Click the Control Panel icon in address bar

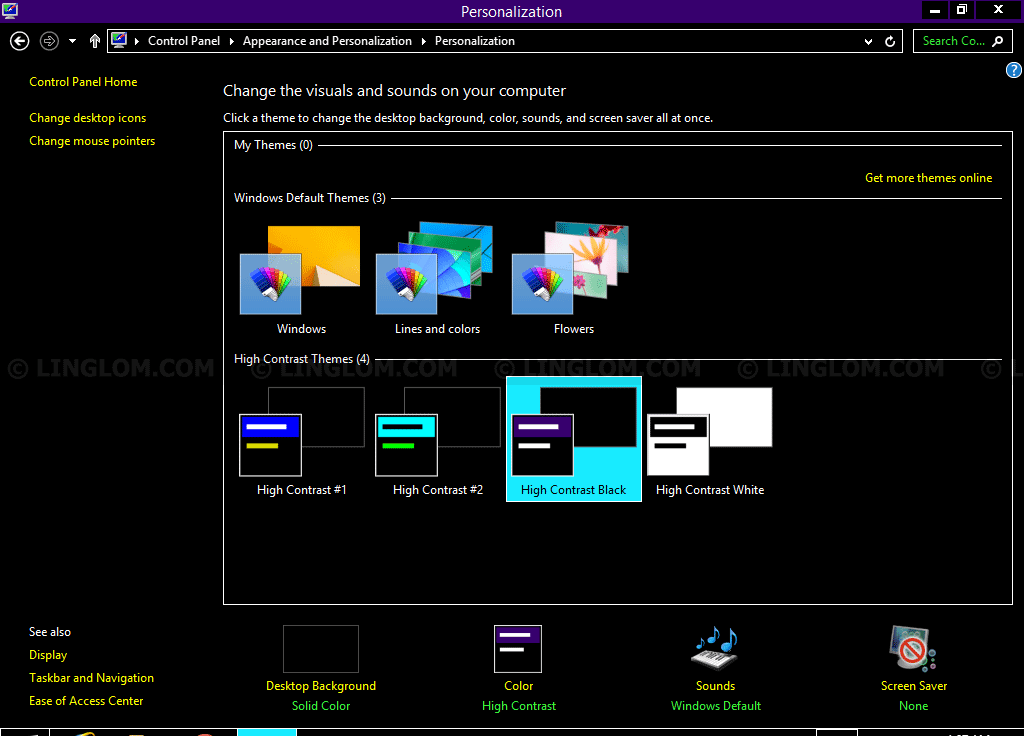pyautogui.click(x=119, y=40)
